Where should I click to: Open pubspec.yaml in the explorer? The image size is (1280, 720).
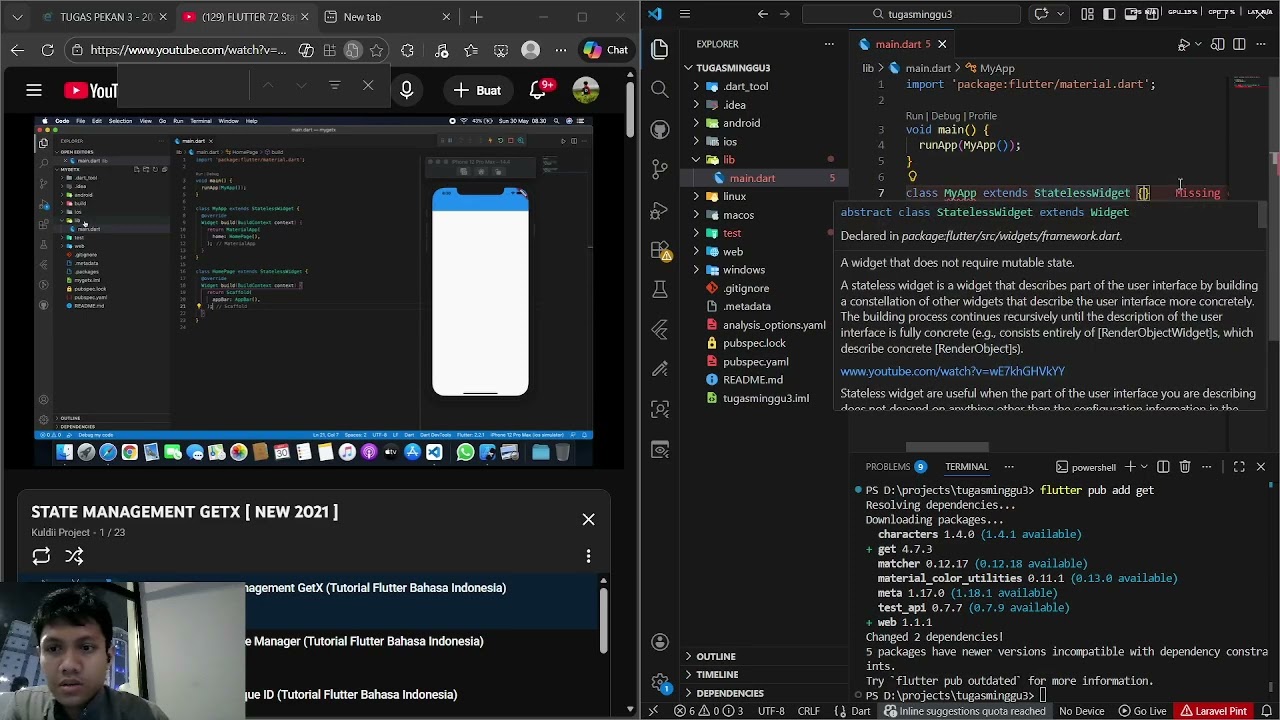pos(755,361)
